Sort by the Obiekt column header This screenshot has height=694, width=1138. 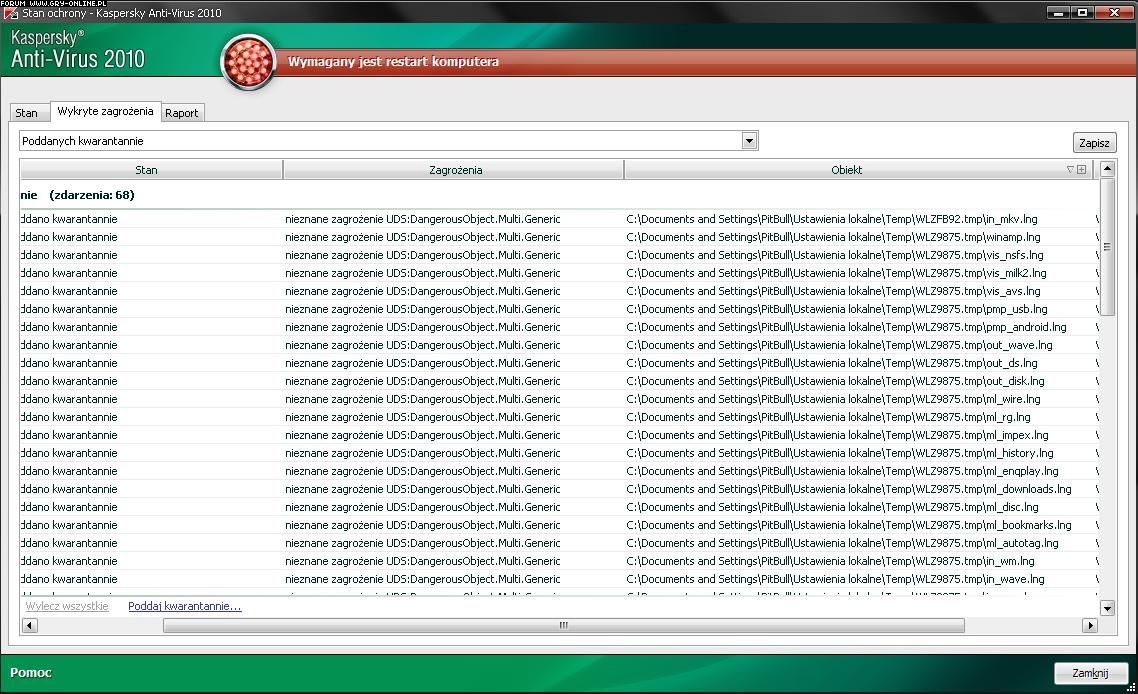(859, 170)
